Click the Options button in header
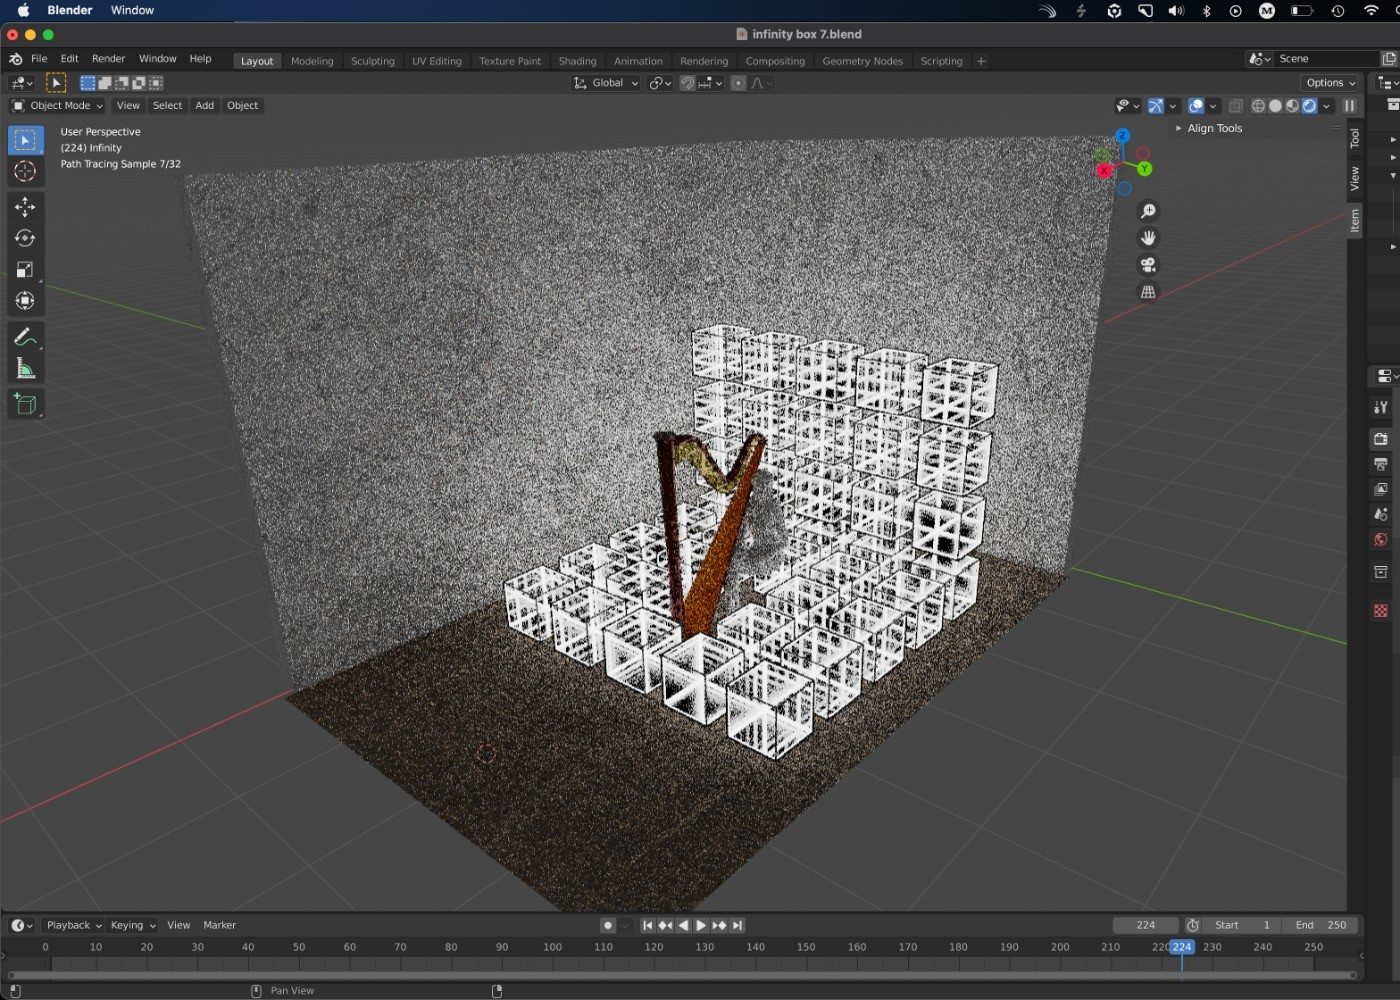1400x1000 pixels. (x=1330, y=83)
